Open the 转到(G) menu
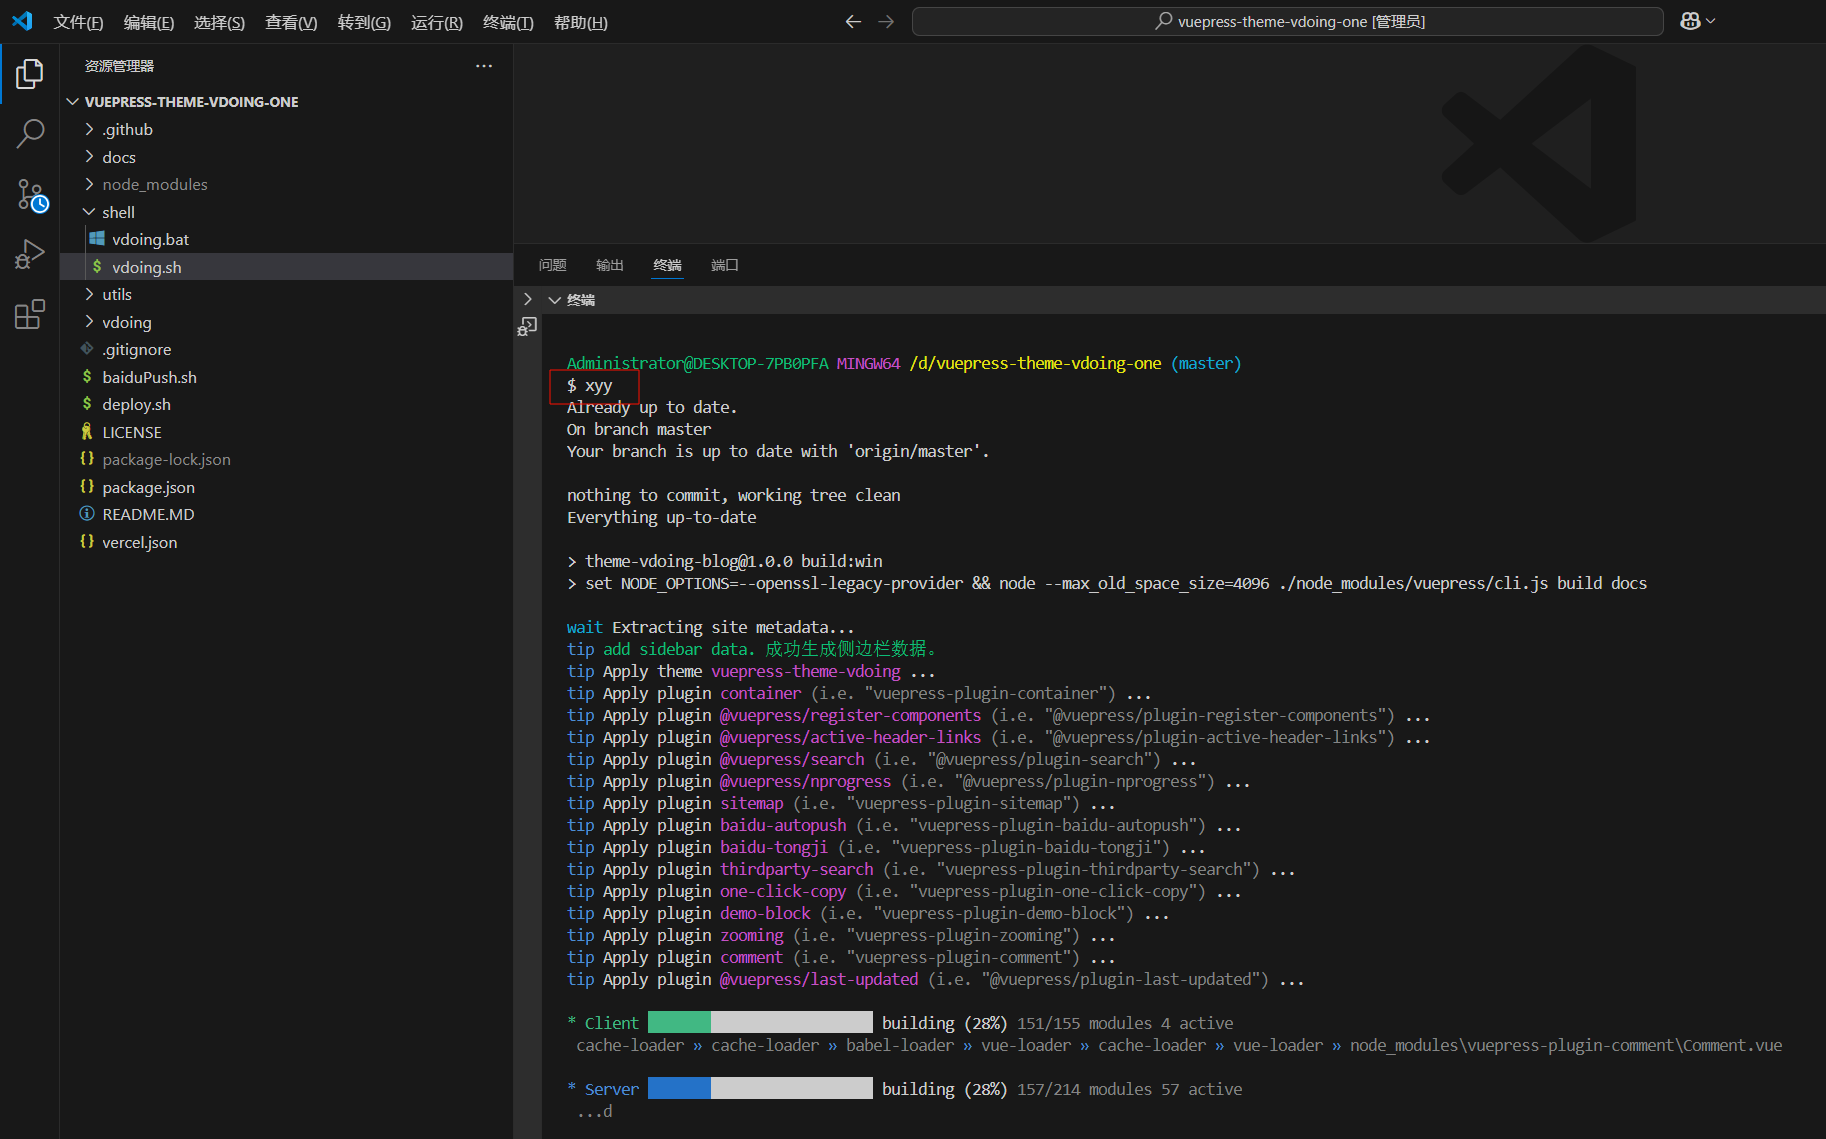Screen dimensions: 1826x1139 (x=364, y=22)
